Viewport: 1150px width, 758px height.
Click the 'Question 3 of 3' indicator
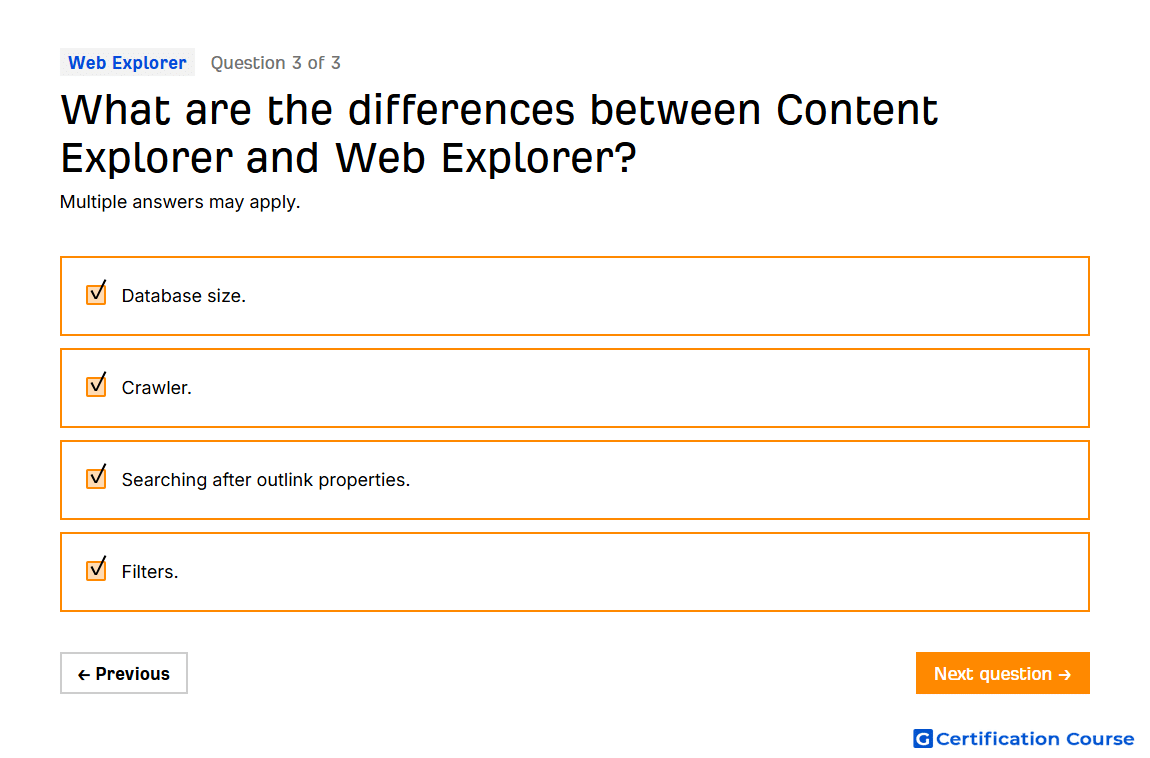pos(276,63)
